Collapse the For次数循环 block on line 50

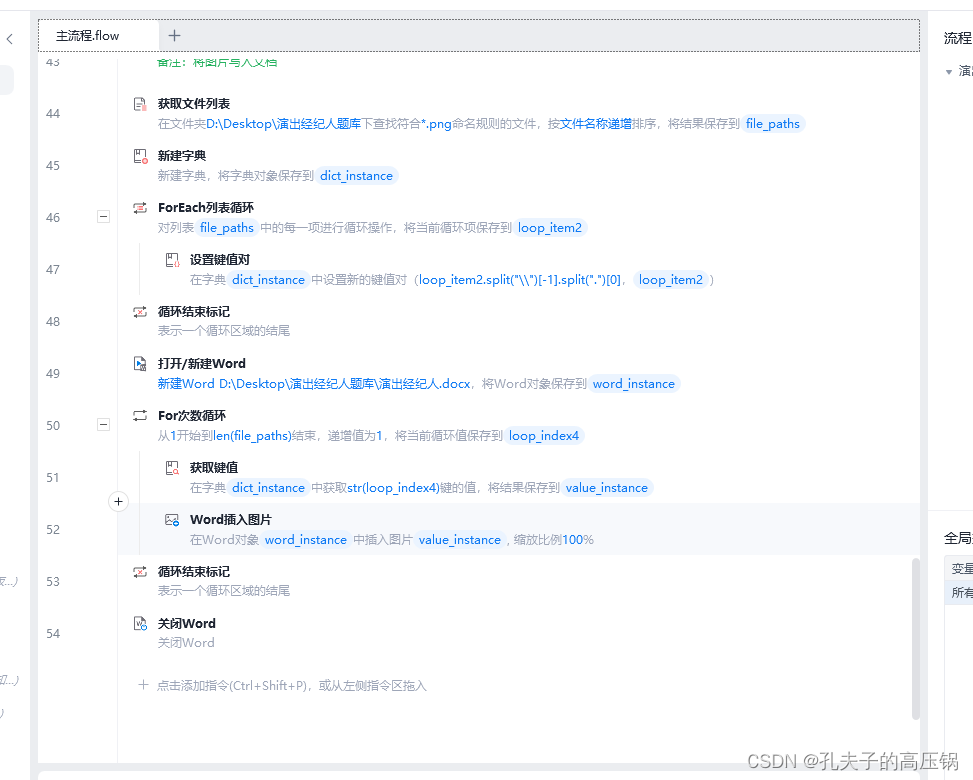coord(103,425)
